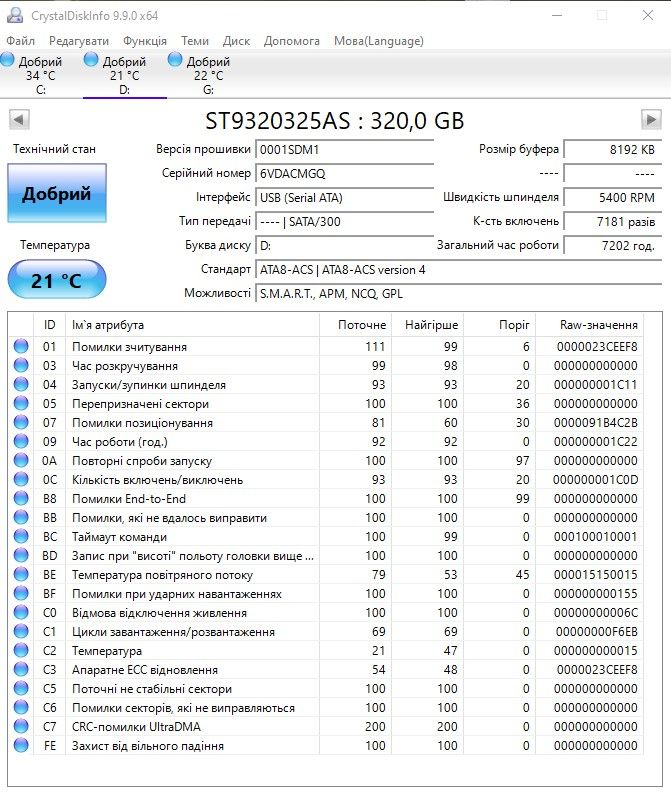Image resolution: width=671 pixels, height=794 pixels.
Task: Click status circle for attribute 0A
Action: (21, 460)
